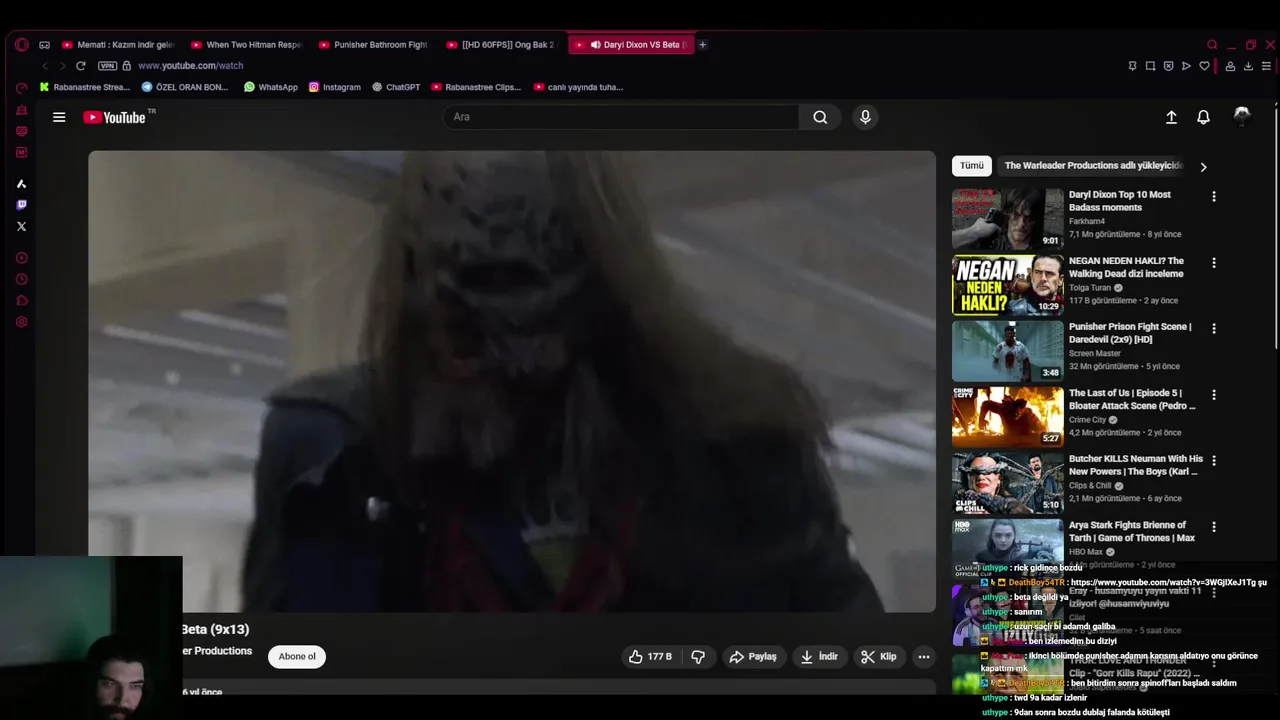
Task: Open X (Twitter) from the sidebar
Action: pos(22,227)
